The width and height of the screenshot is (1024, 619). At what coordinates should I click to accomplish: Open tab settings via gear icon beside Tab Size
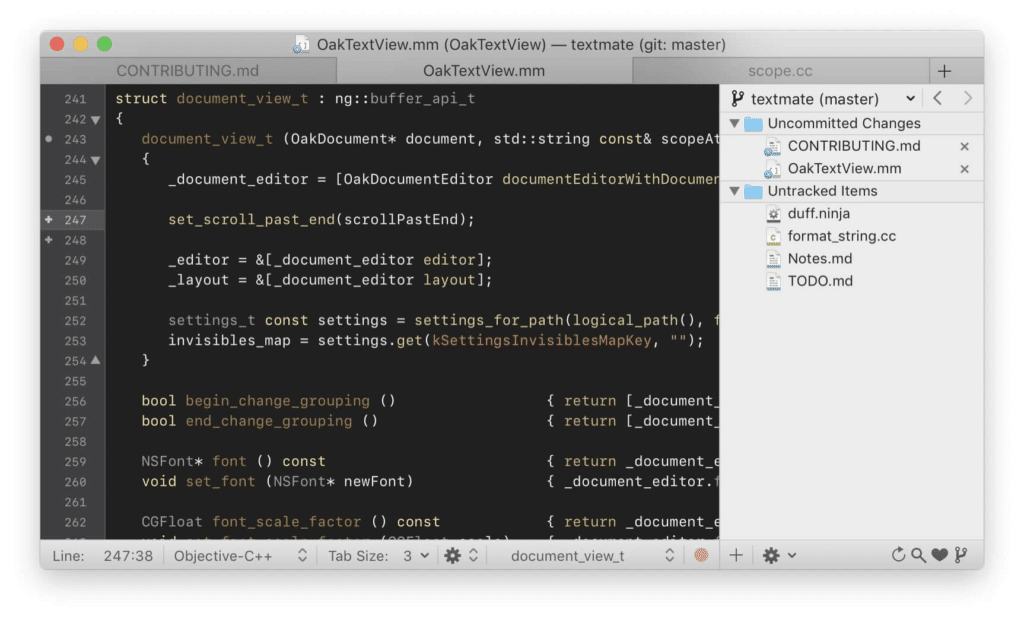tap(453, 555)
